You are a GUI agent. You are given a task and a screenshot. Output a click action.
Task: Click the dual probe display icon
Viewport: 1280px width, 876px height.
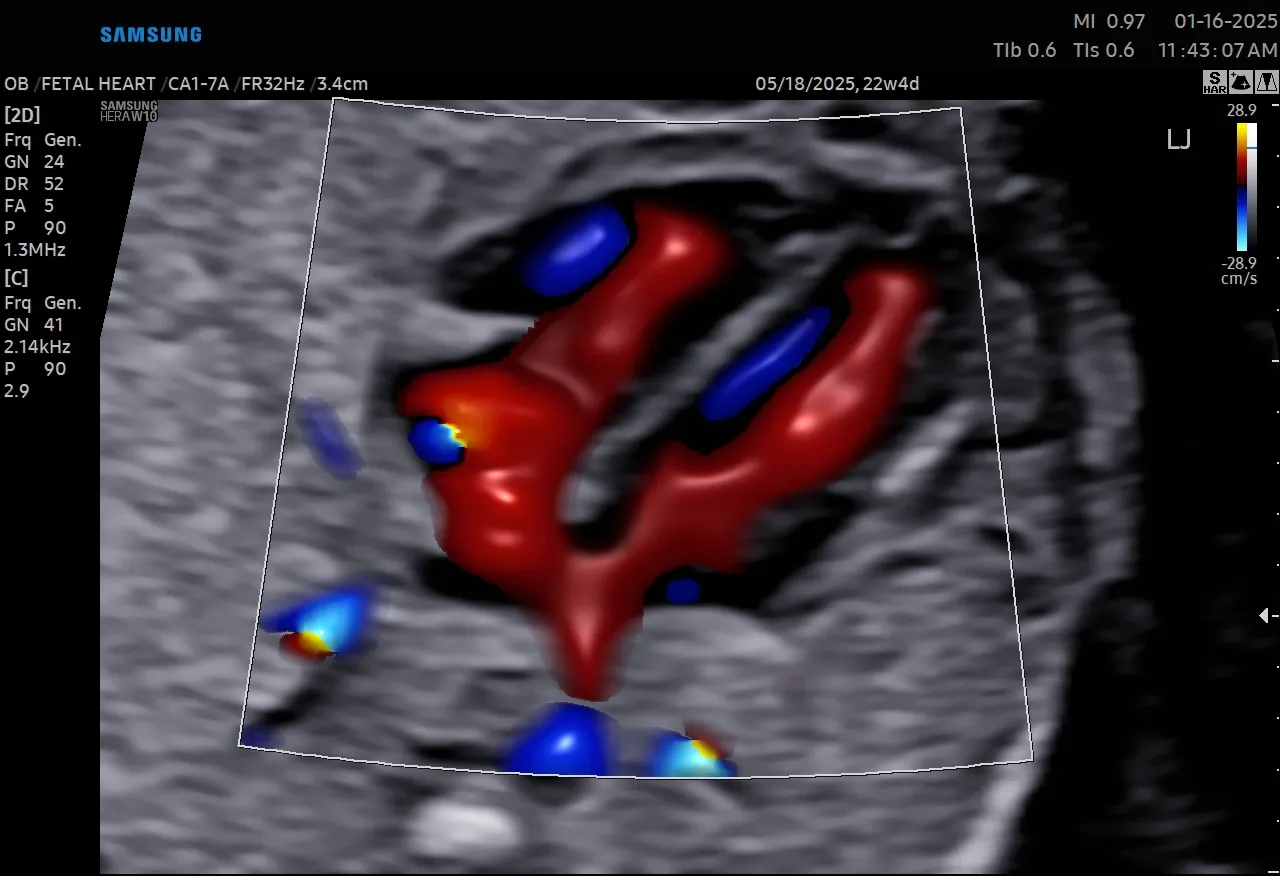tap(1266, 82)
